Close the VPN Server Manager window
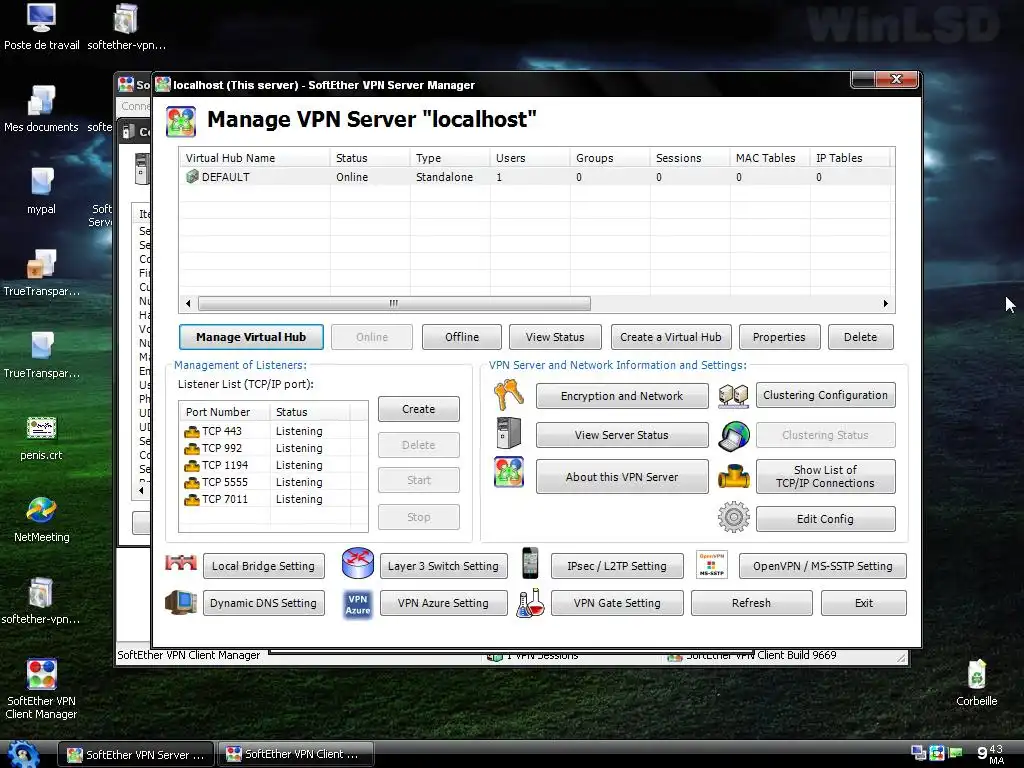The image size is (1024, 768). point(897,79)
